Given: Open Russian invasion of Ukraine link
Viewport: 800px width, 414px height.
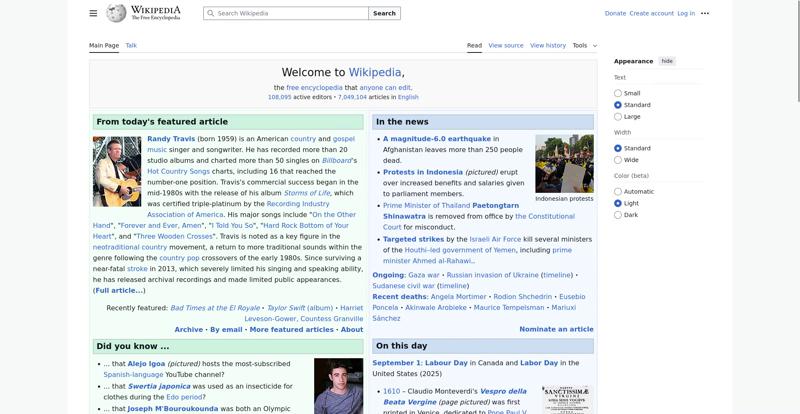Looking at the screenshot, I should pyautogui.click(x=492, y=275).
